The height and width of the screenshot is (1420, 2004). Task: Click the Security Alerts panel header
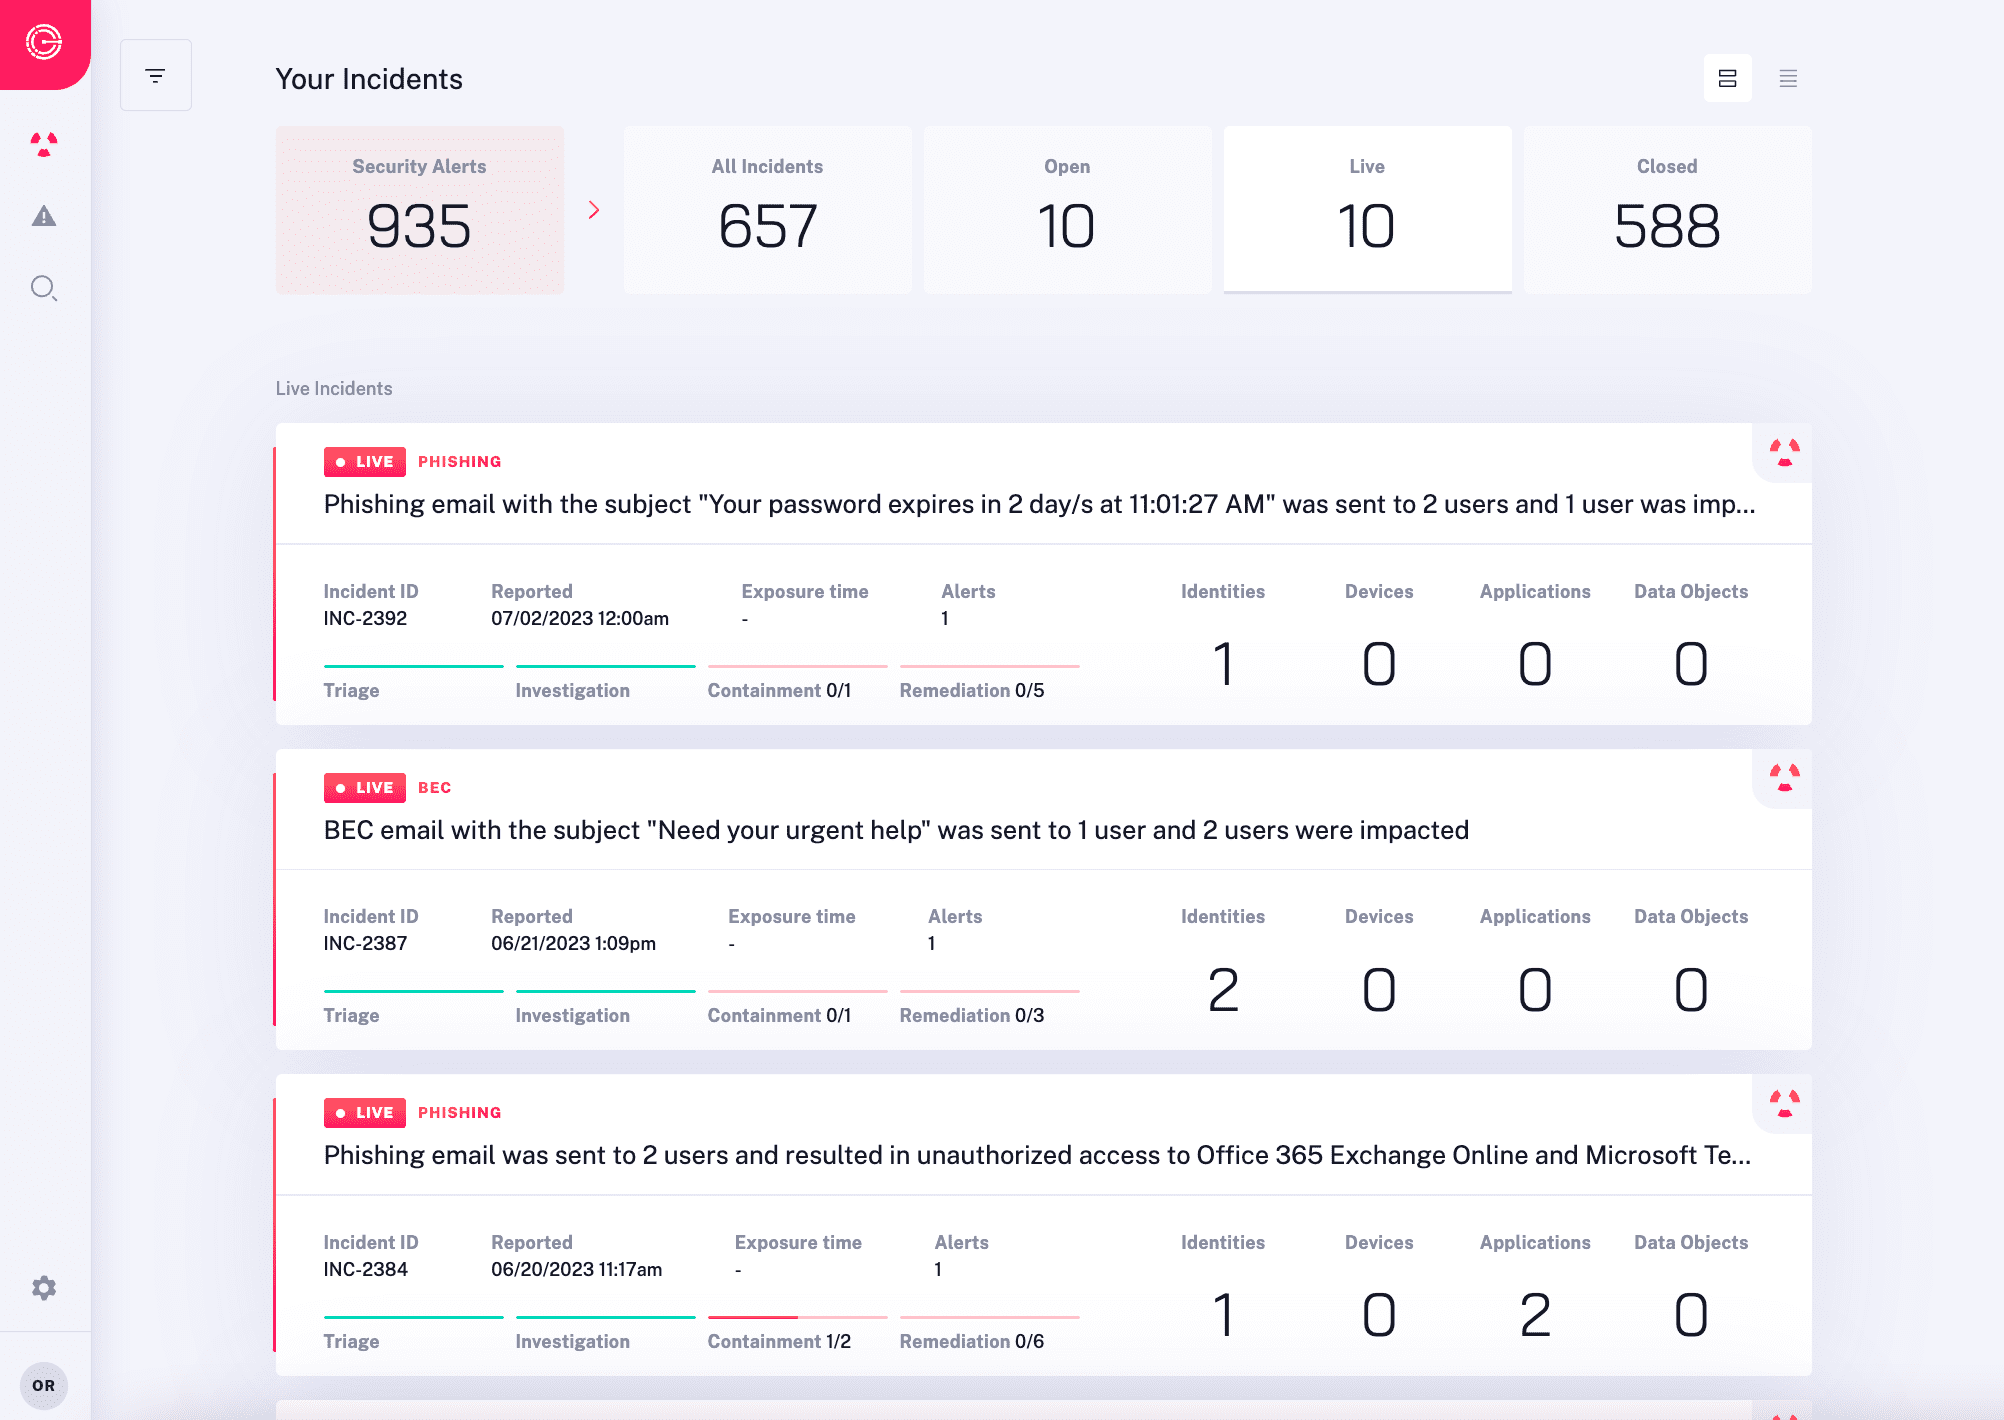[x=418, y=166]
